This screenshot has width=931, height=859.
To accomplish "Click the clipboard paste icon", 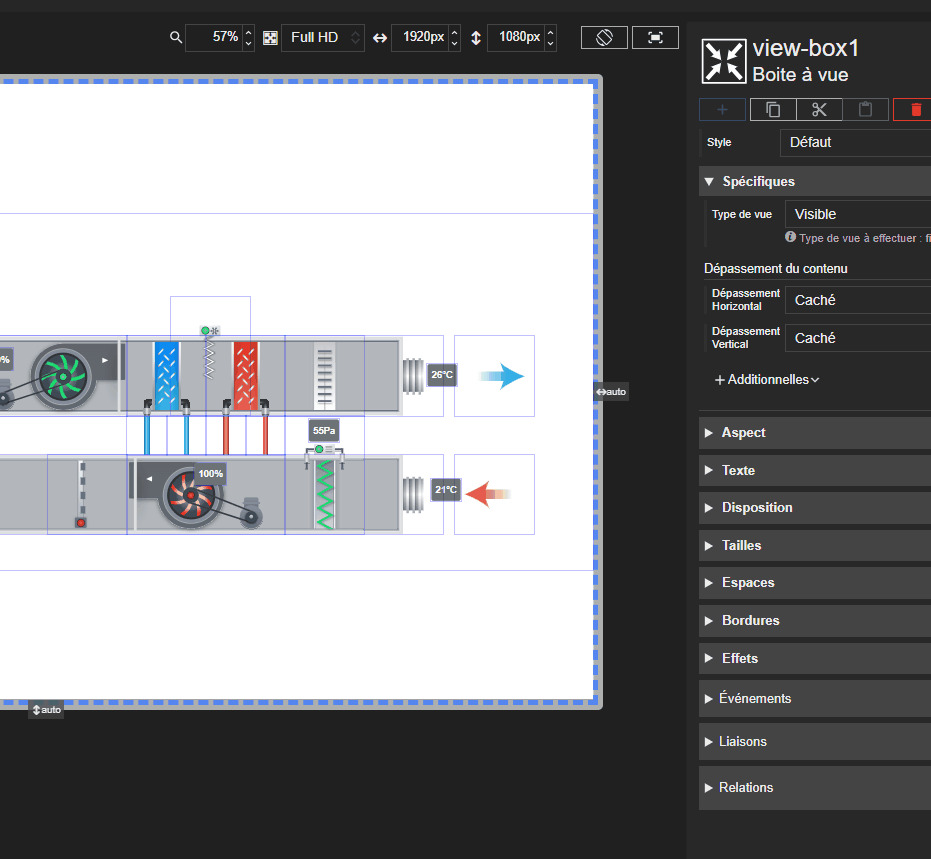I will point(865,110).
